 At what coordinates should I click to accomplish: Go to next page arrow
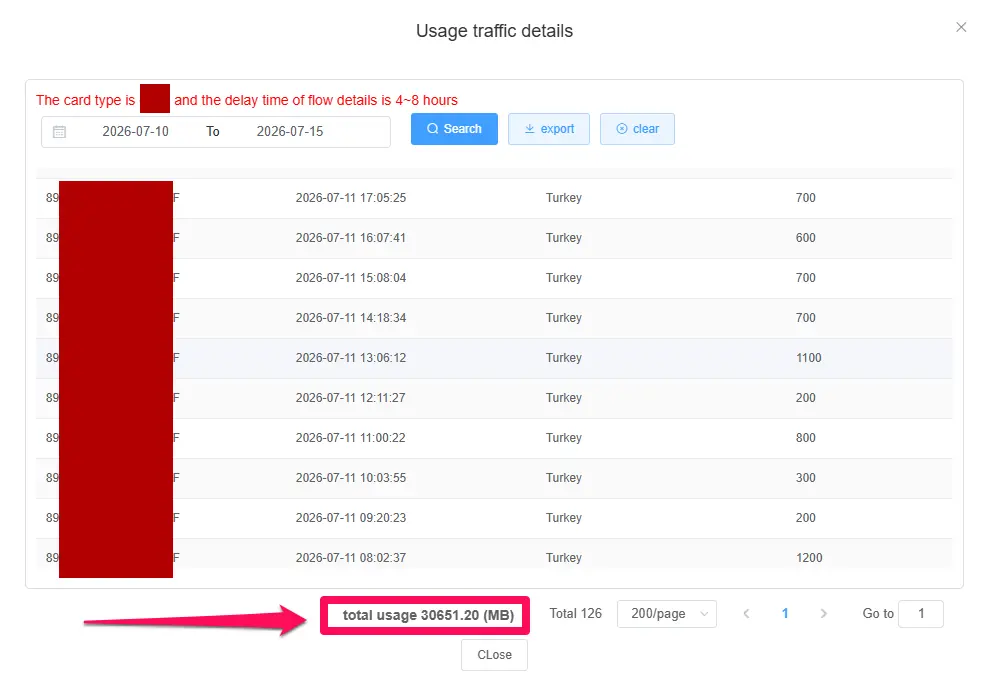pyautogui.click(x=823, y=614)
